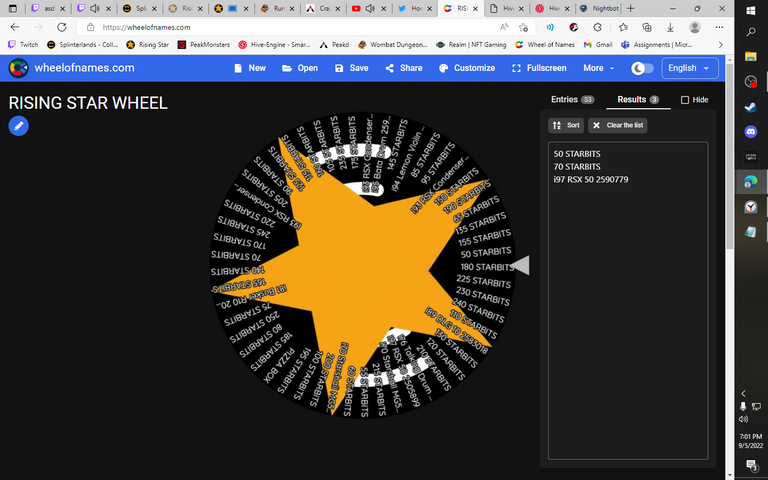Open the notification center icon
The image size is (768, 480).
(x=751, y=464)
